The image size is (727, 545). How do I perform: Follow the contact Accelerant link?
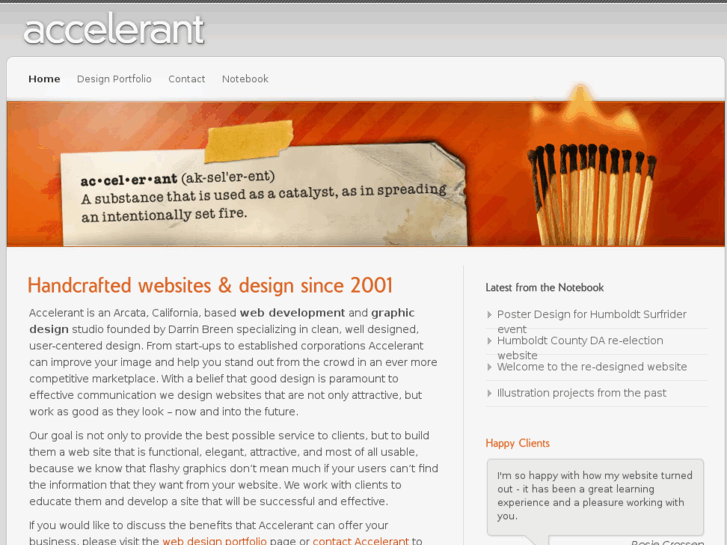(361, 541)
